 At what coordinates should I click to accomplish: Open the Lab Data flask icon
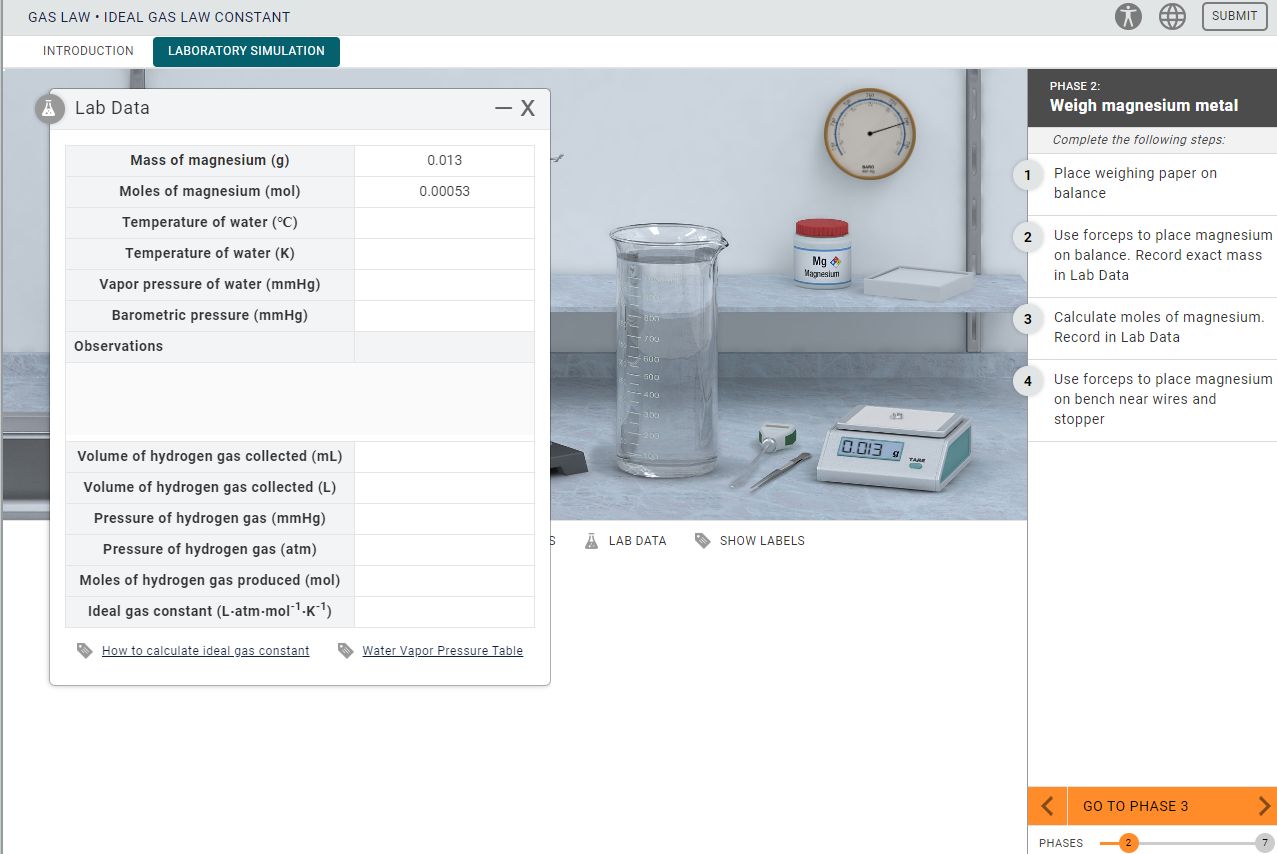[592, 540]
